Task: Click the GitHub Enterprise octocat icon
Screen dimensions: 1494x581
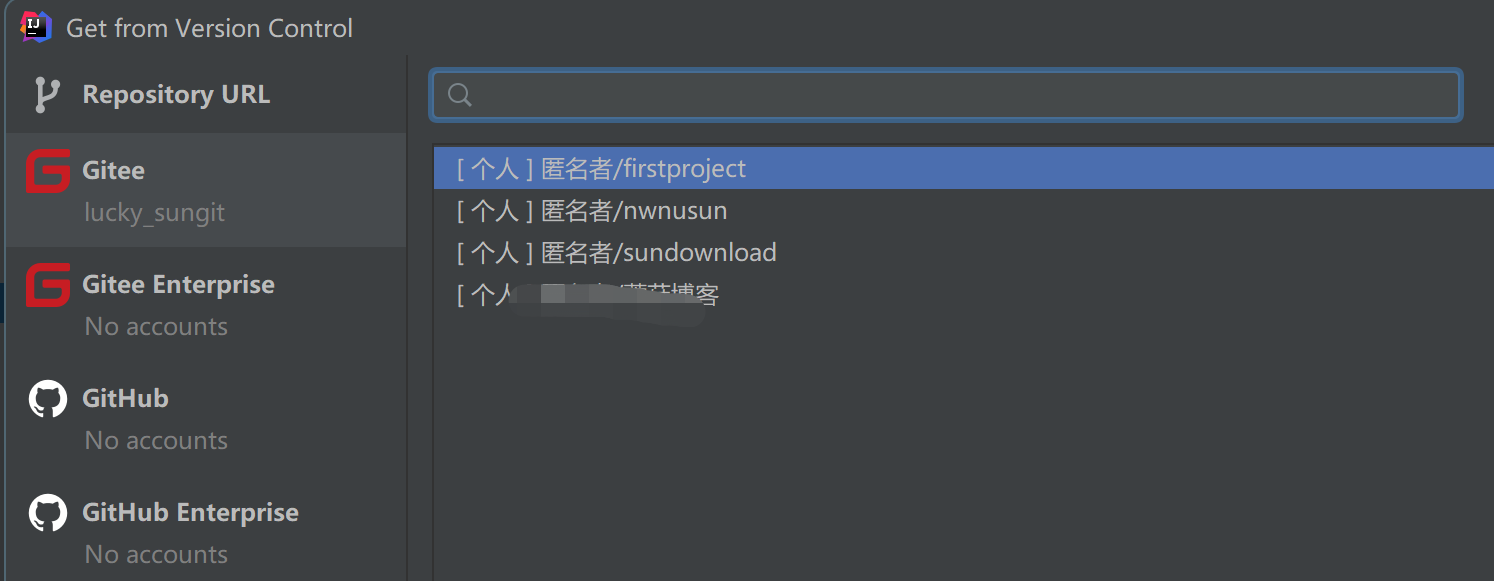Action: [48, 513]
